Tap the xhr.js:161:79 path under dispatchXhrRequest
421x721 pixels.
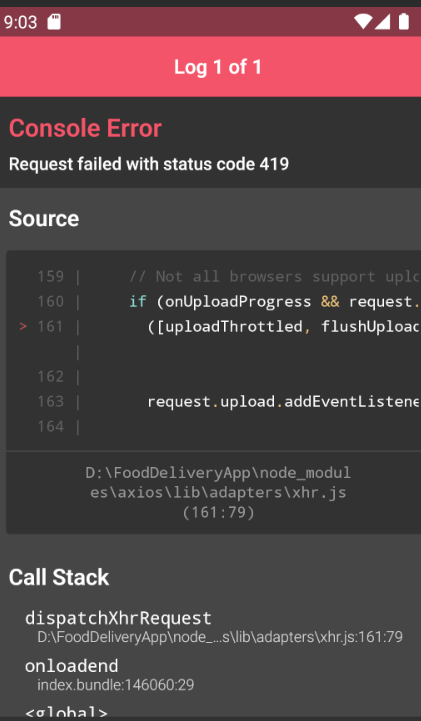[220, 637]
